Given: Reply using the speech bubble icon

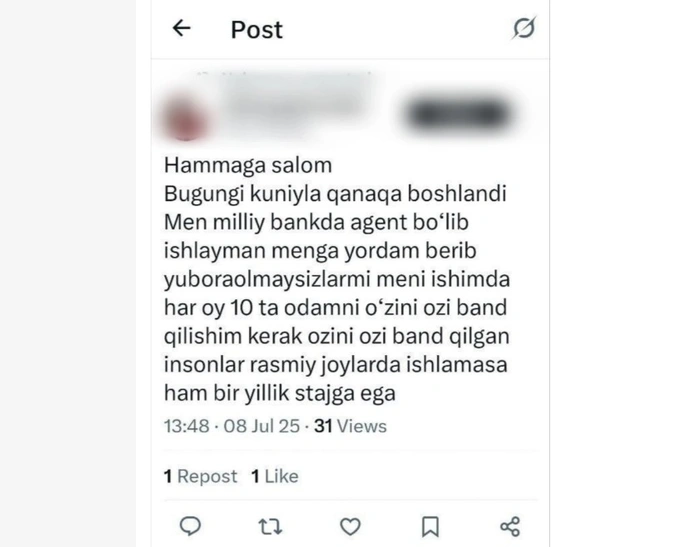Looking at the screenshot, I should (x=190, y=526).
